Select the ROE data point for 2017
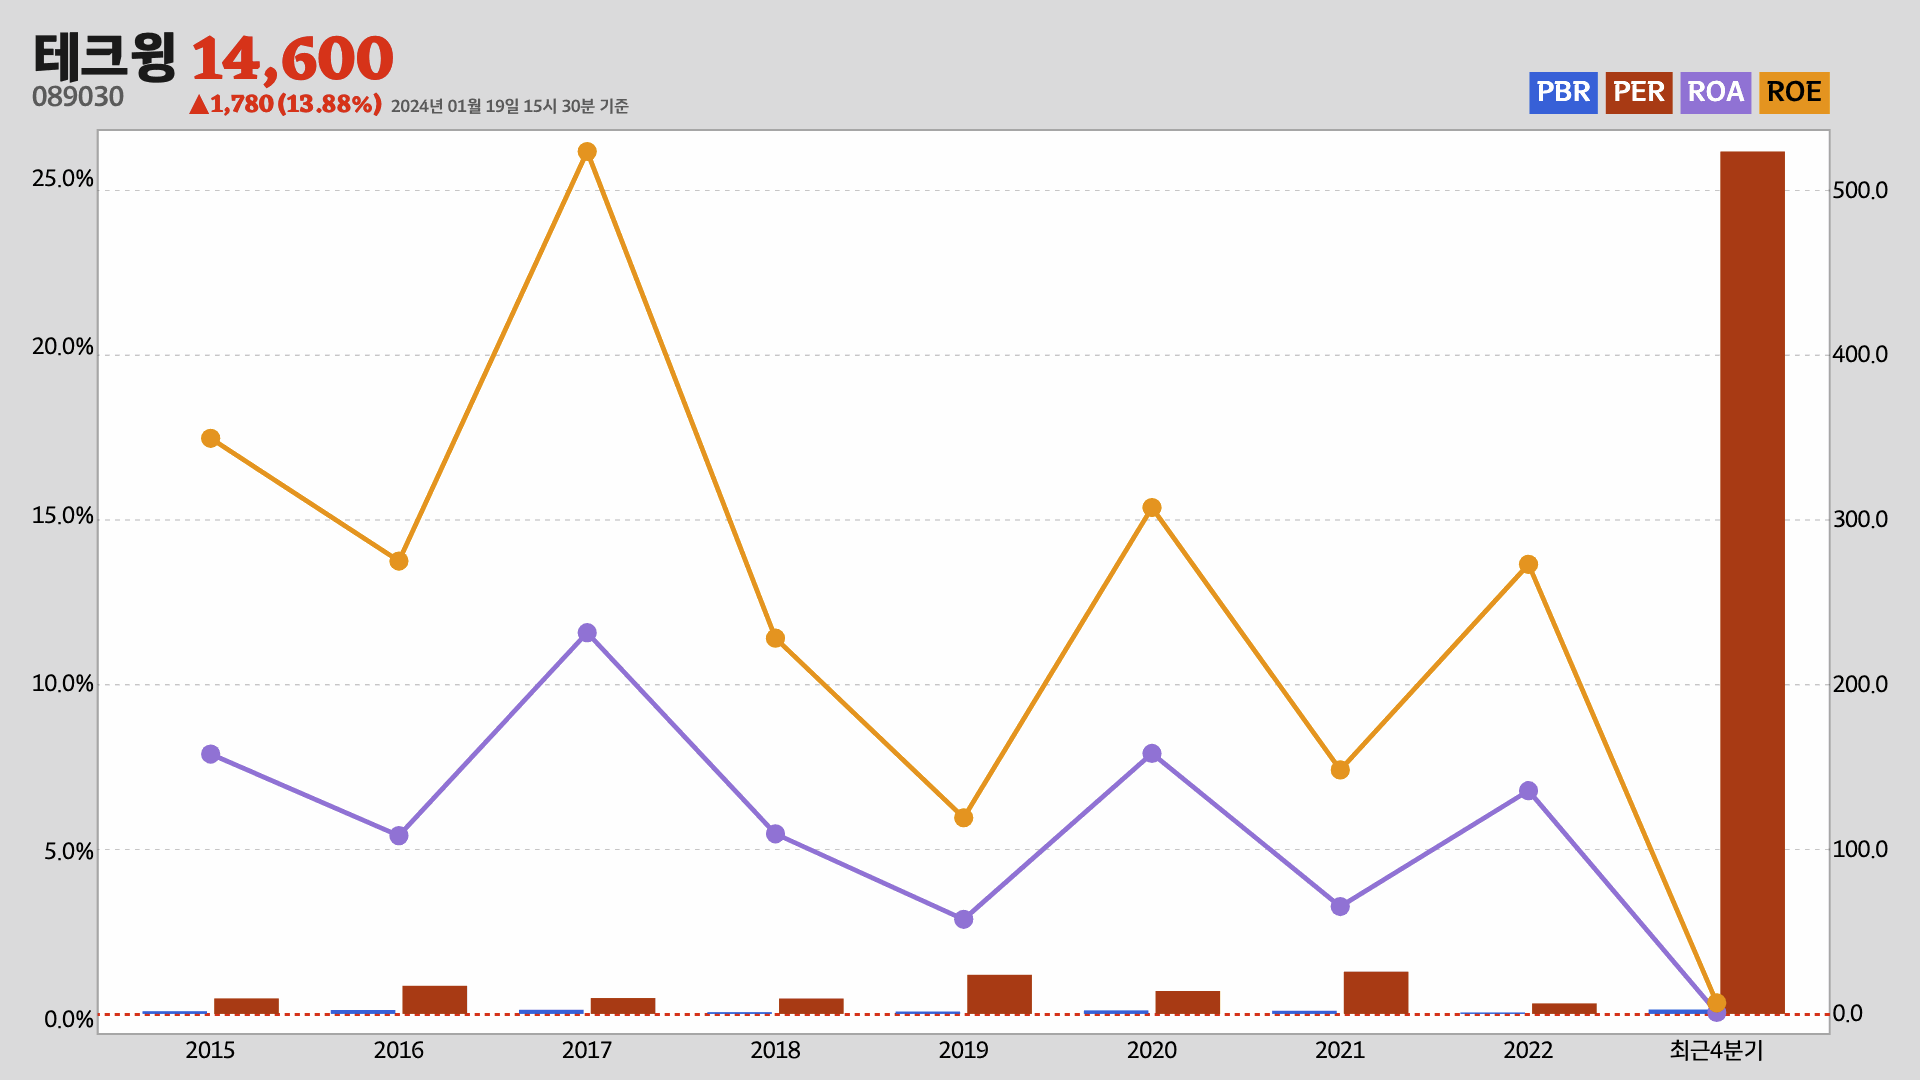 [587, 152]
